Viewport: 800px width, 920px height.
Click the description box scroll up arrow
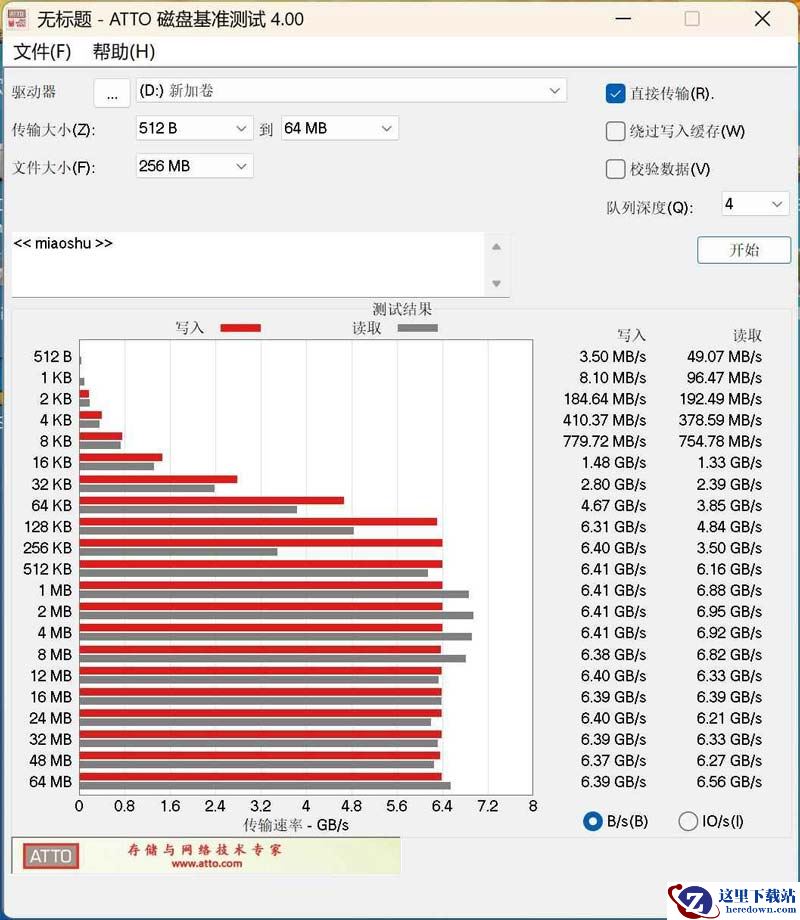(x=497, y=247)
